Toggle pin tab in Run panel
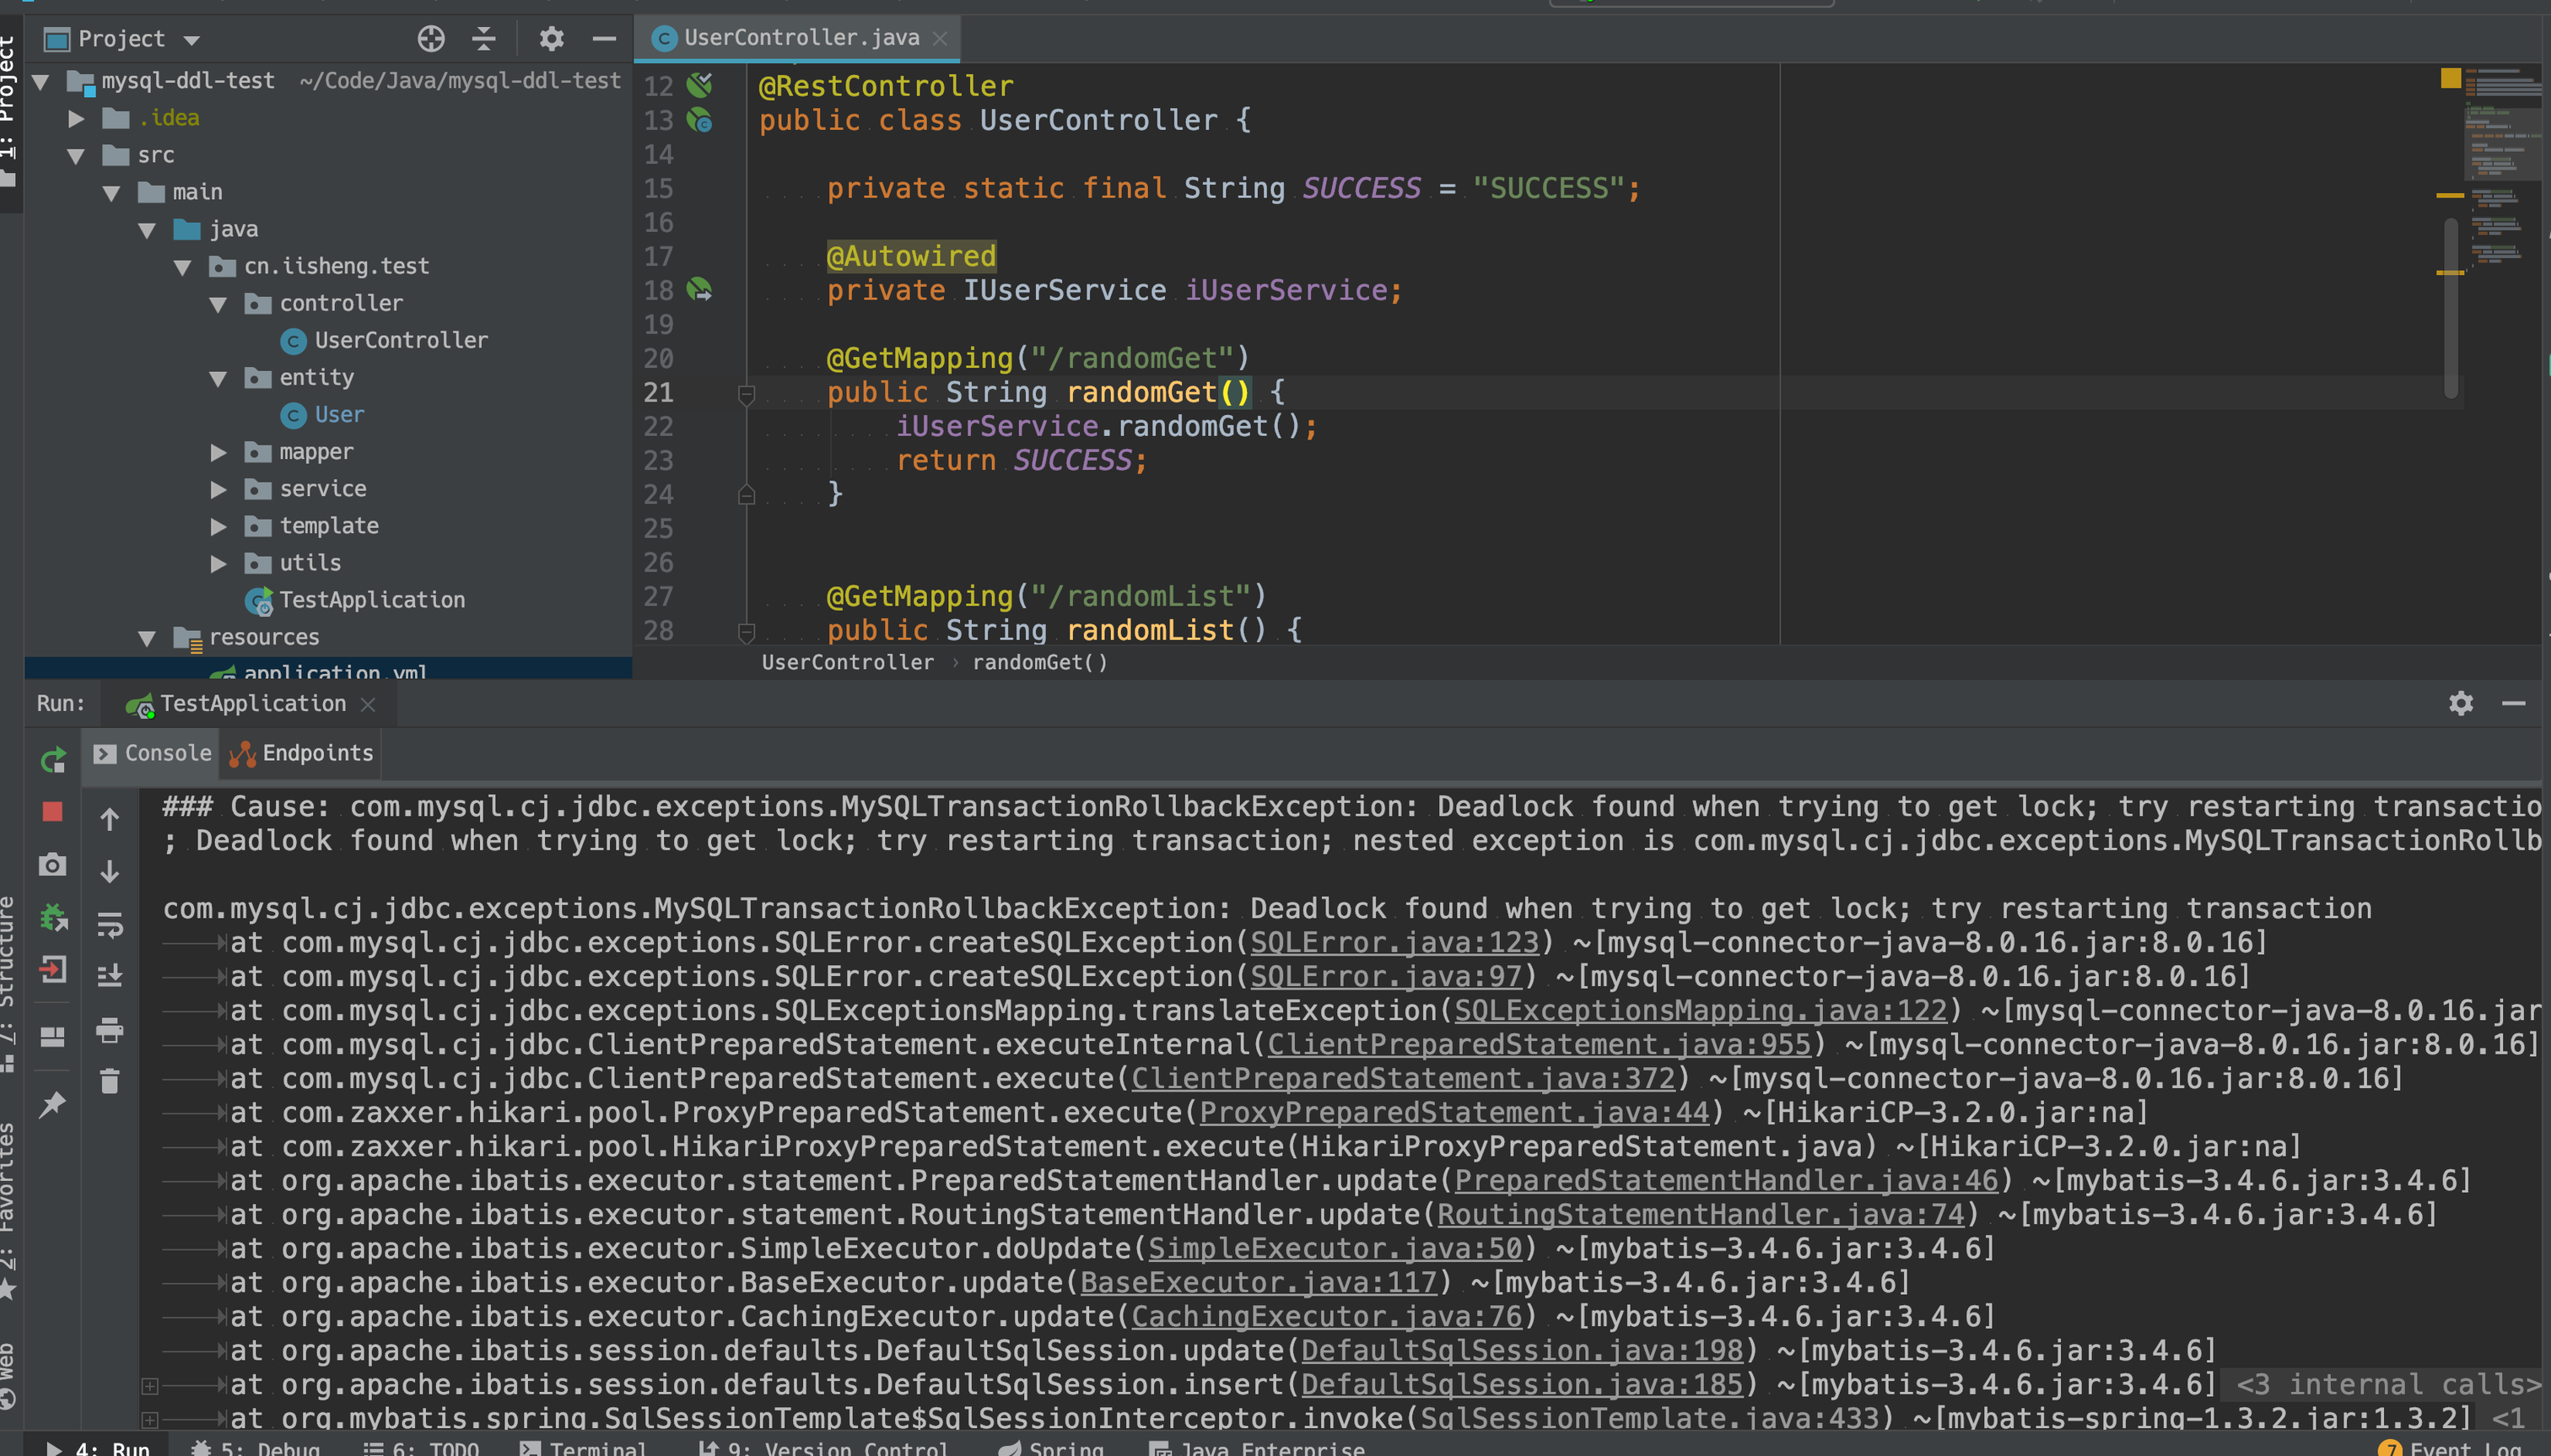2551x1456 pixels. point(53,1104)
